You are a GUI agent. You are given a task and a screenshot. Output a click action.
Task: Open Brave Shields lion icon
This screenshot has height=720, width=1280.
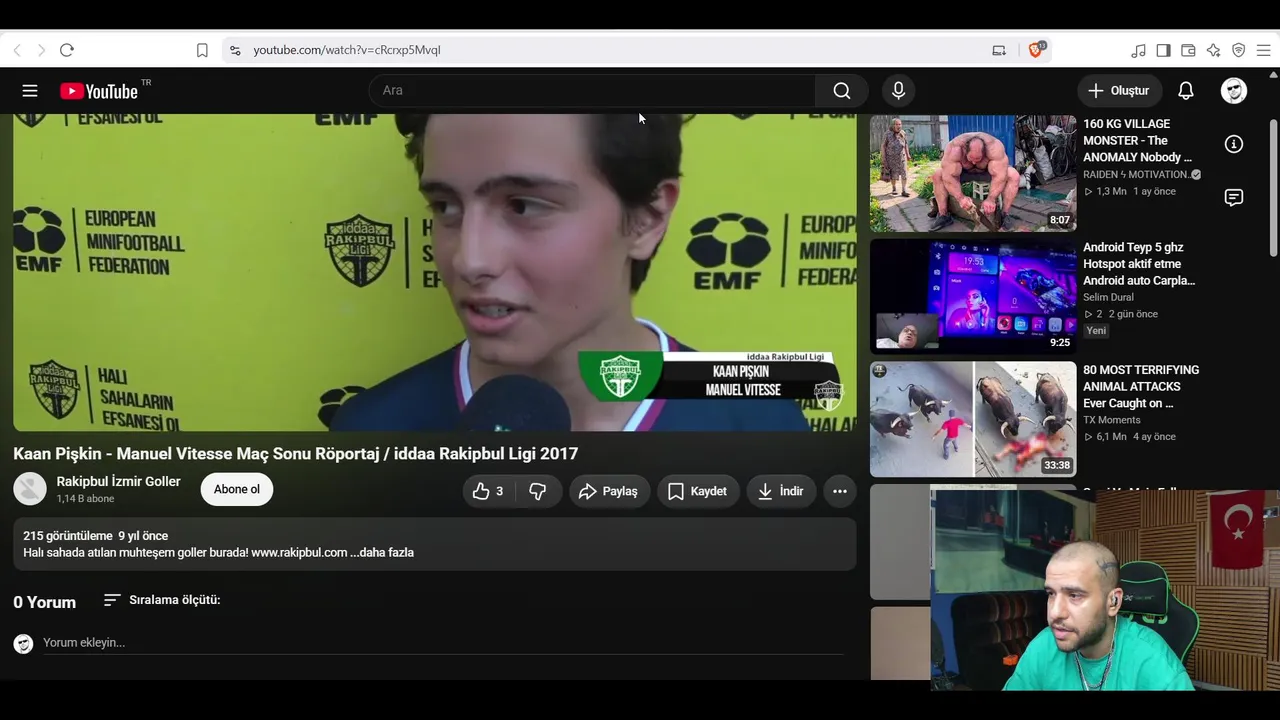1036,50
